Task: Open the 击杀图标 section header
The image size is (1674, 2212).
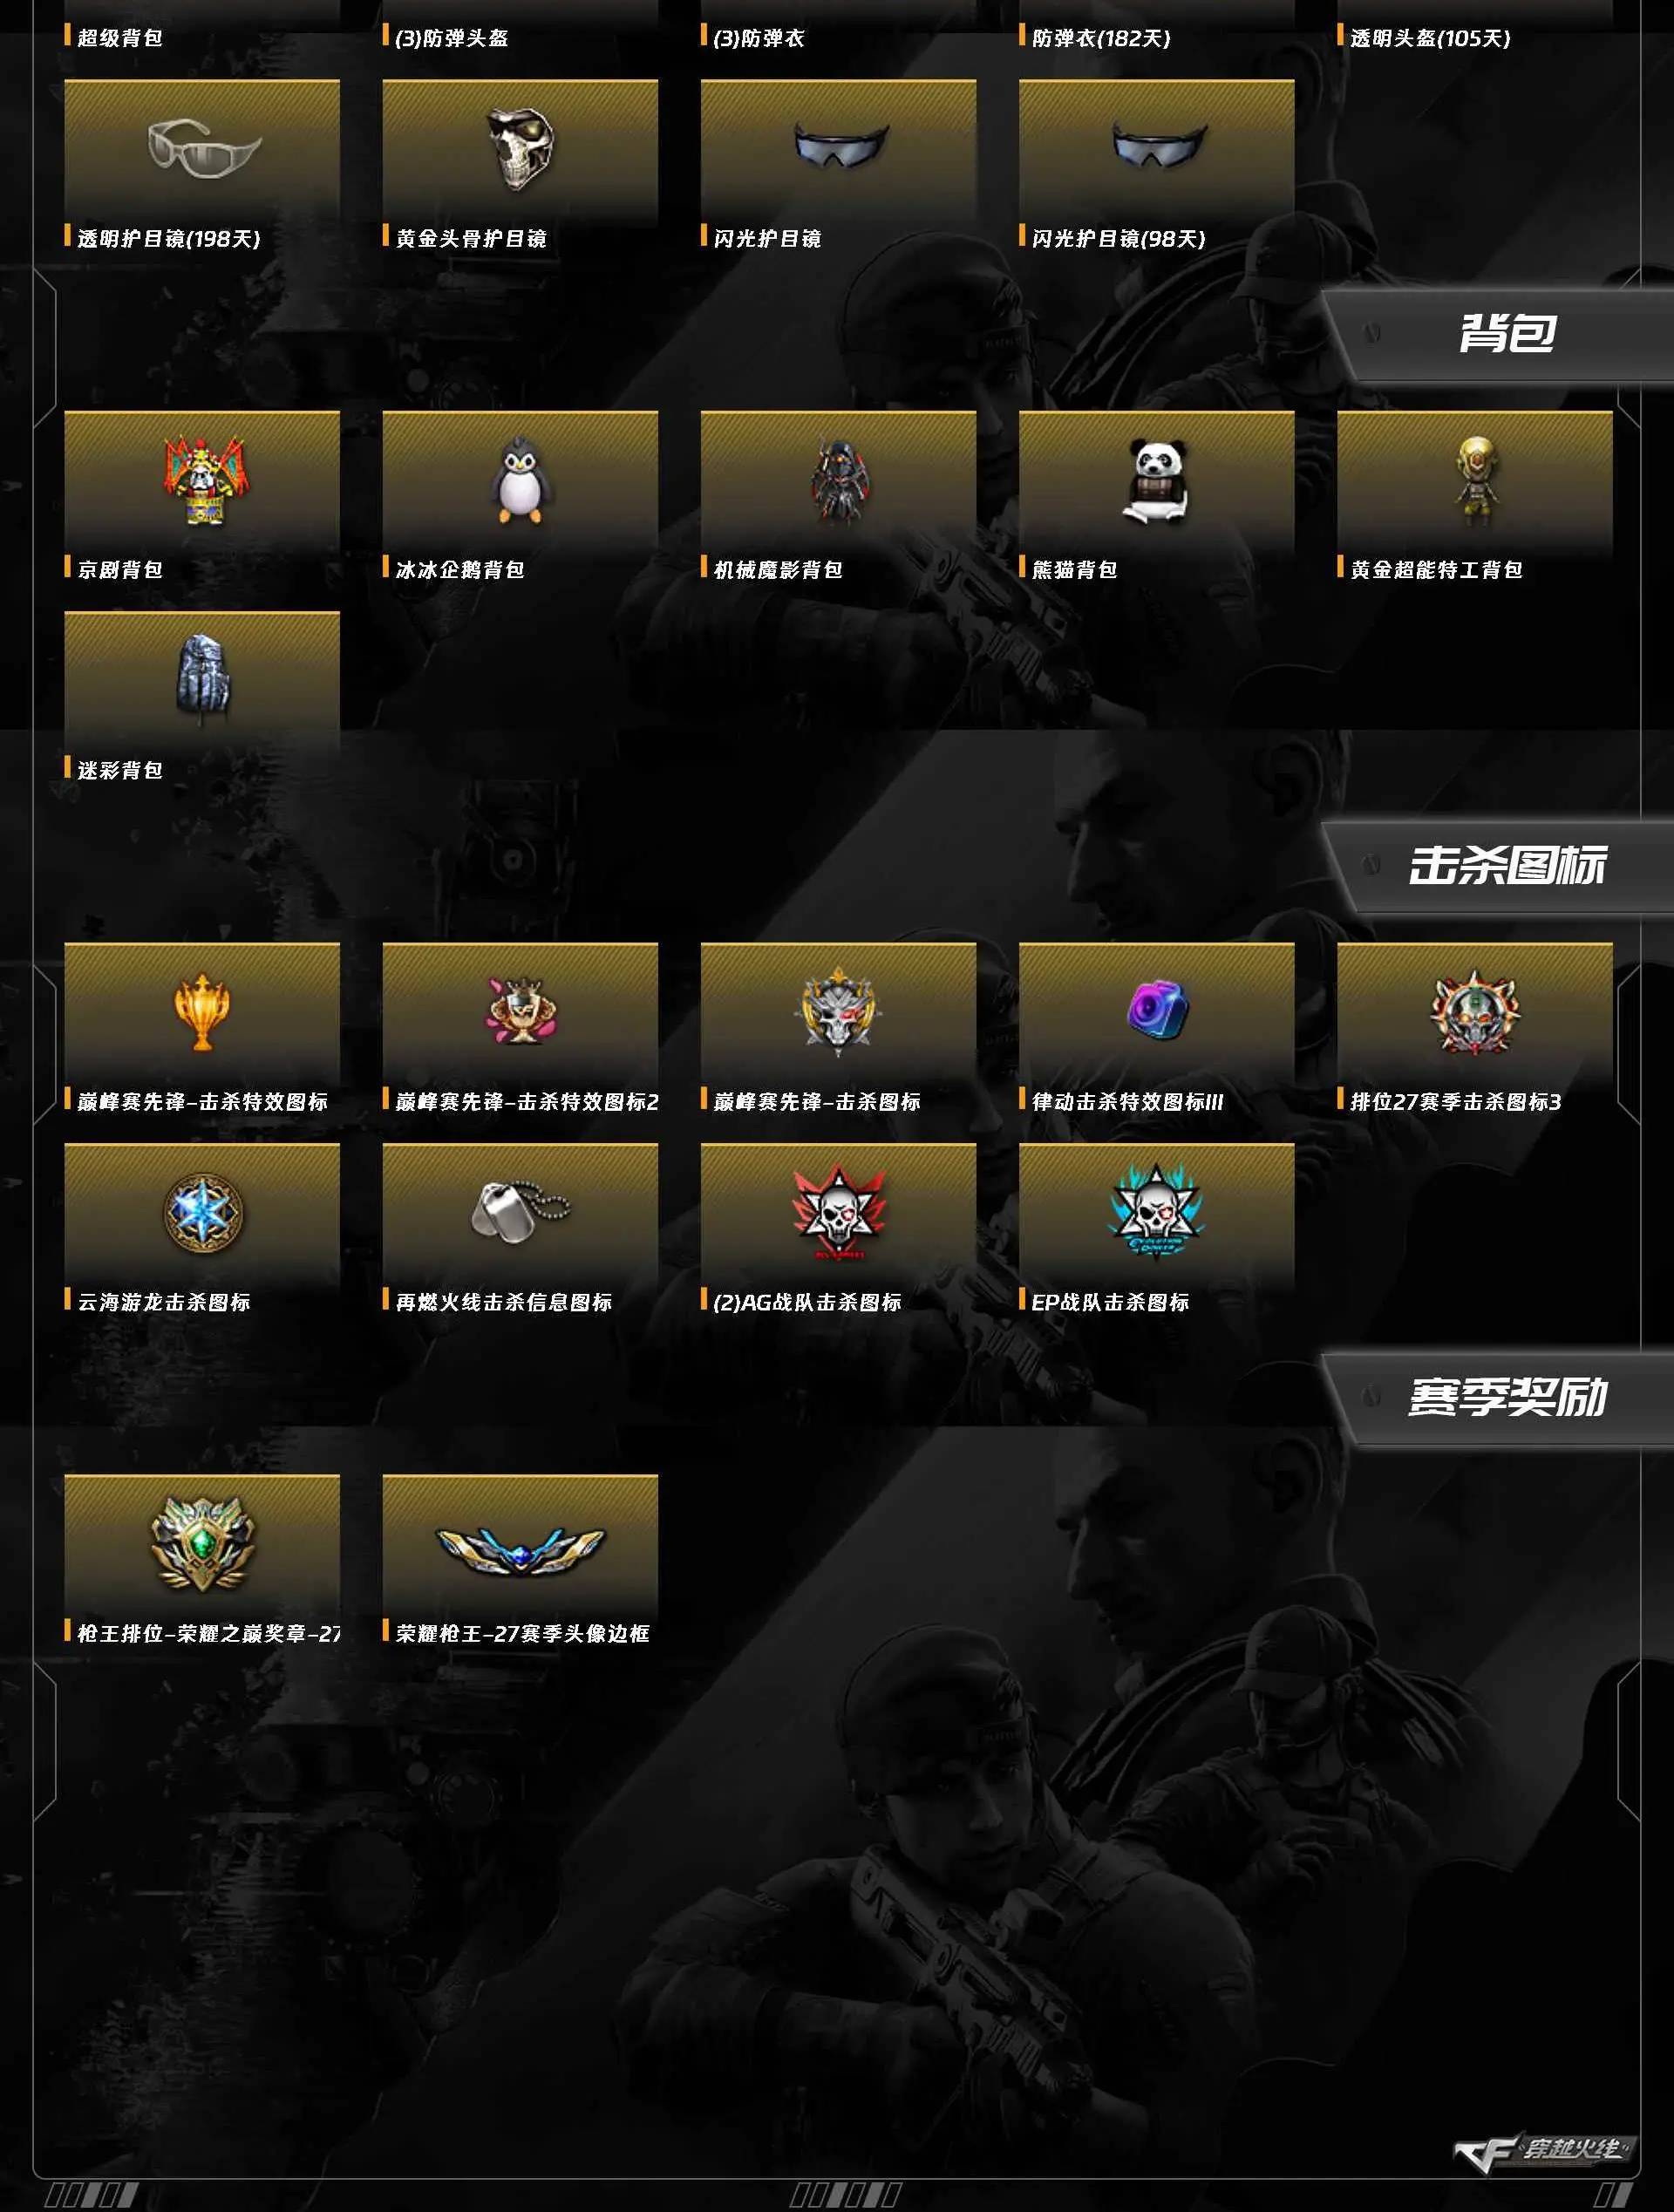Action: click(1506, 866)
